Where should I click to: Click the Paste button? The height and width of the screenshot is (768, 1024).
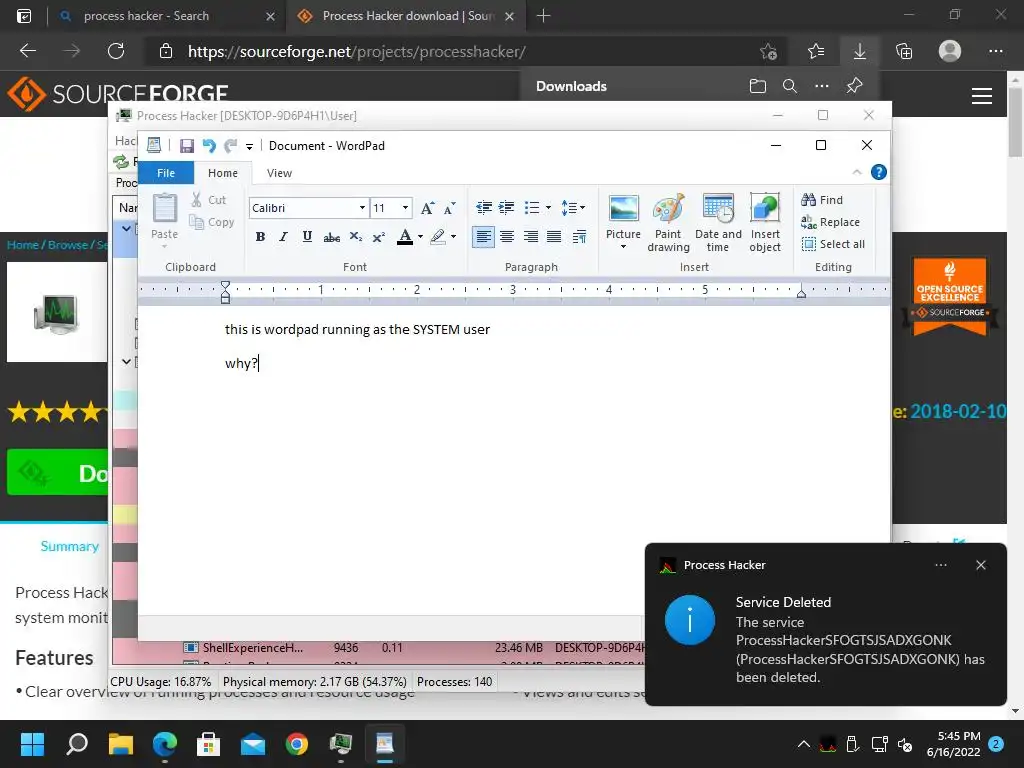tap(165, 220)
